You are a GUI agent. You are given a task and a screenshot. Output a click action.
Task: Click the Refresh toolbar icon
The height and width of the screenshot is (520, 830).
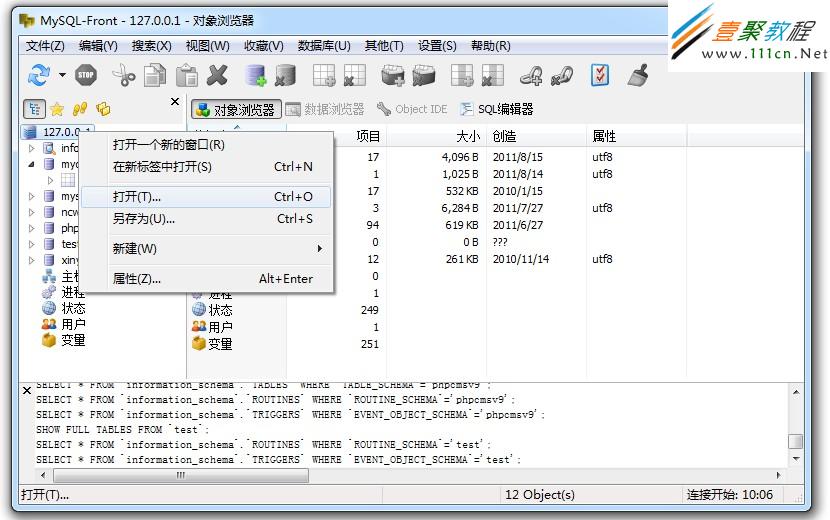[39, 75]
